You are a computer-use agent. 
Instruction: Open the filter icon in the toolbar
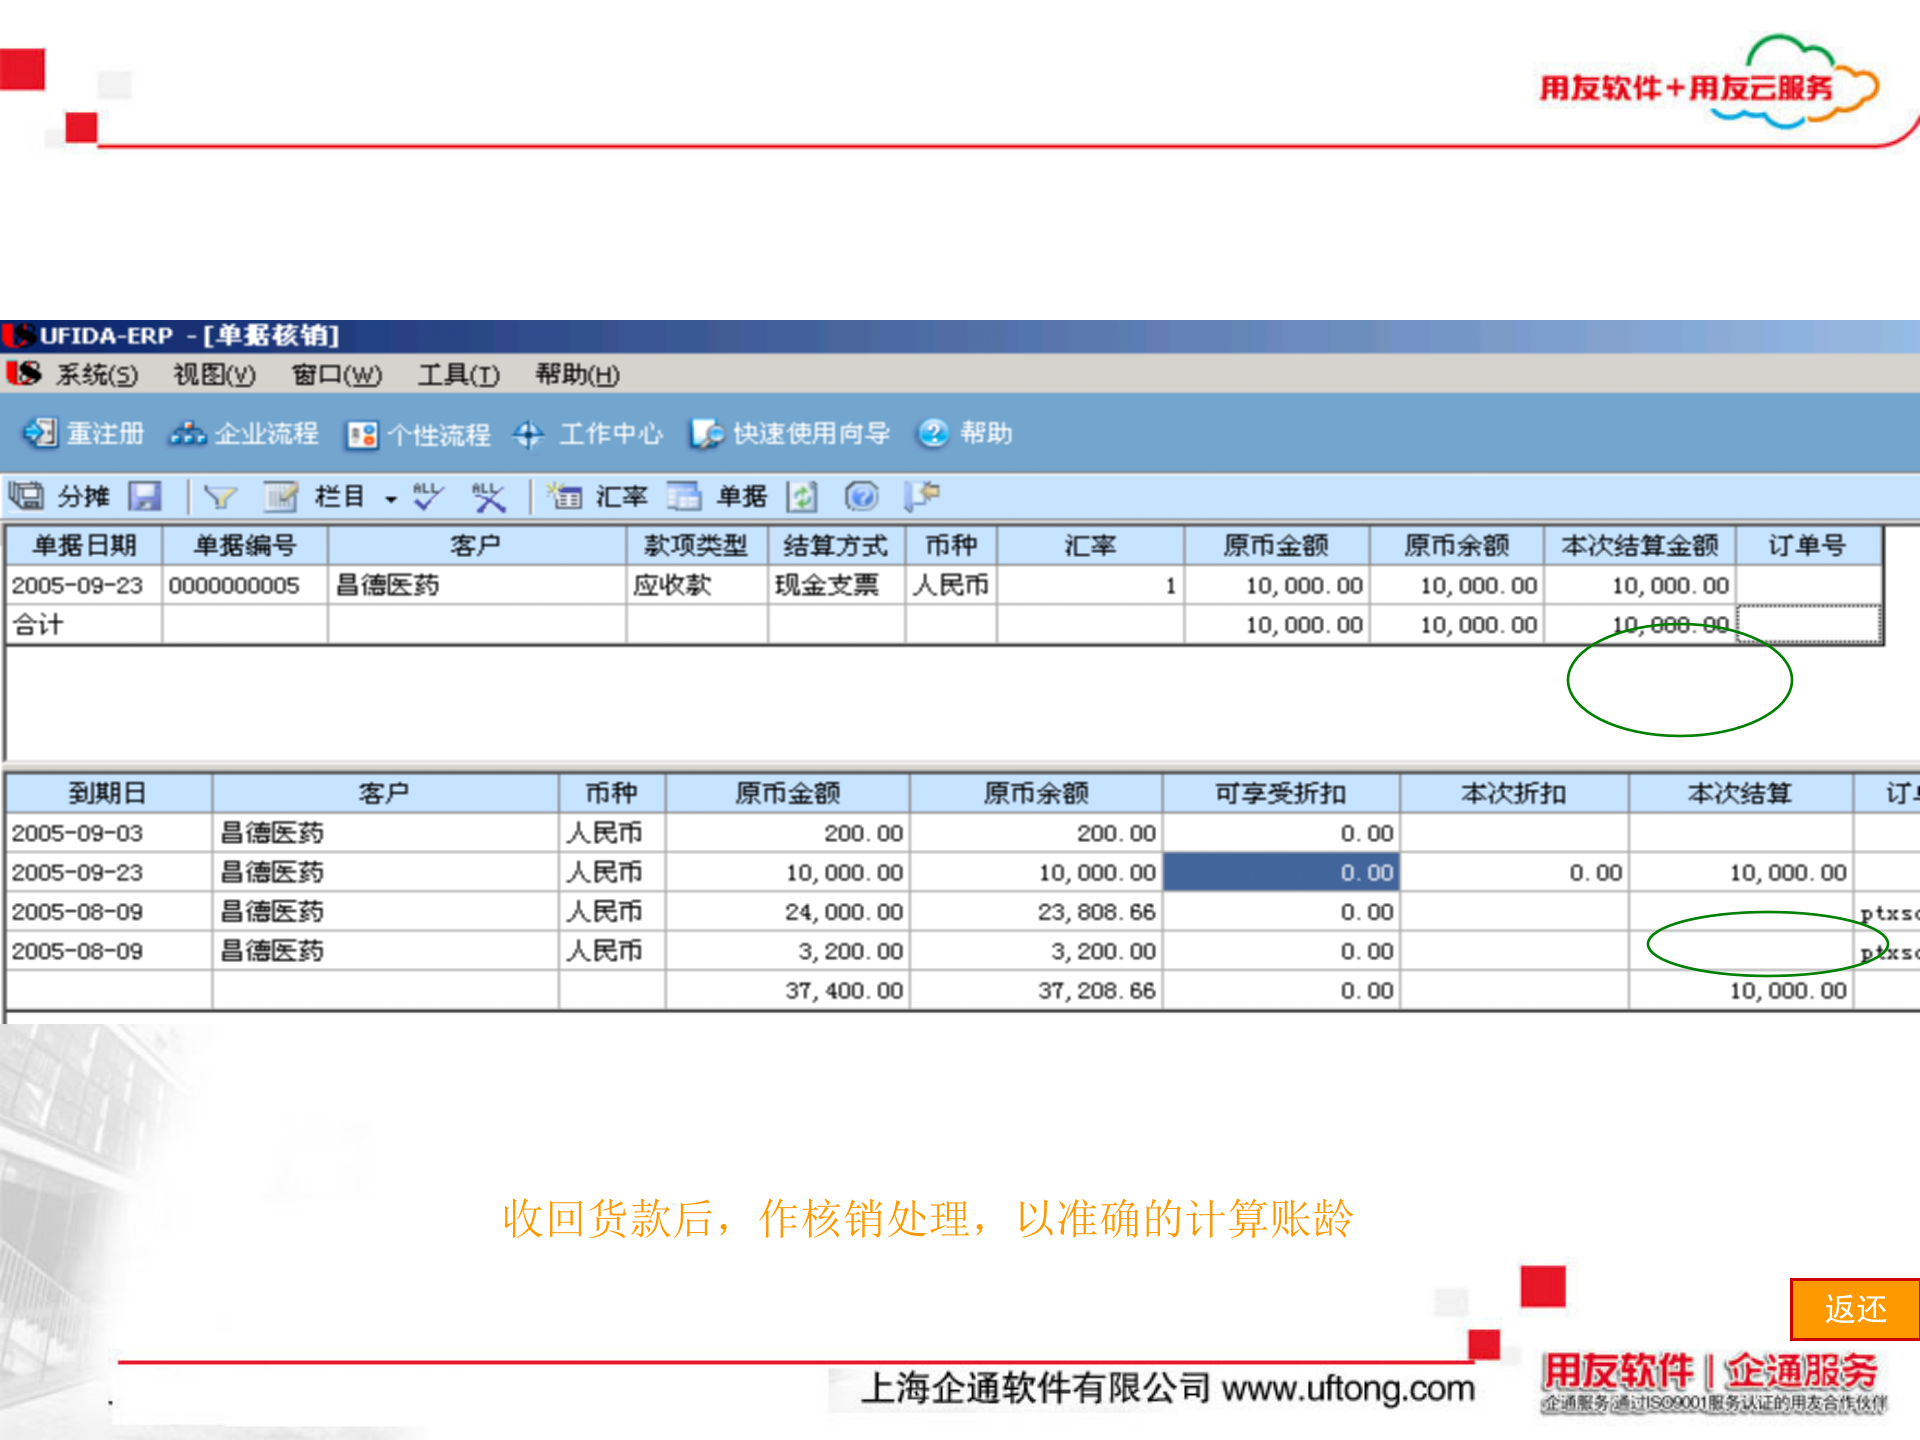(x=221, y=496)
